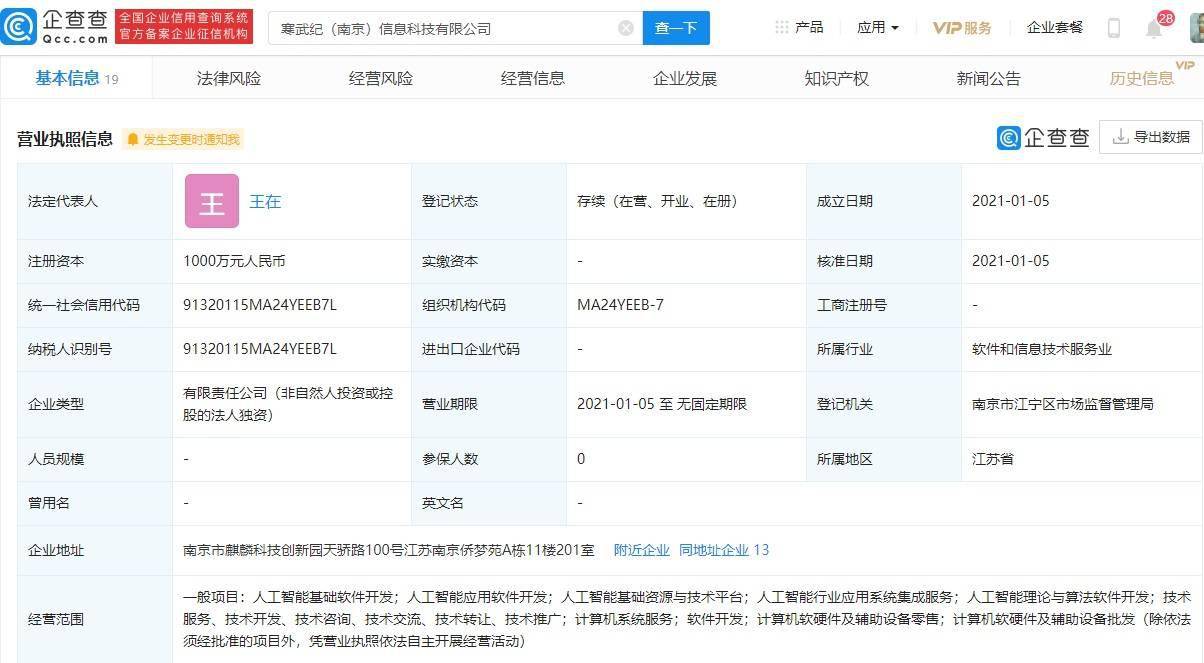Switch to 经营风险 tab
Image resolution: width=1204 pixels, height=663 pixels.
pyautogui.click(x=381, y=78)
